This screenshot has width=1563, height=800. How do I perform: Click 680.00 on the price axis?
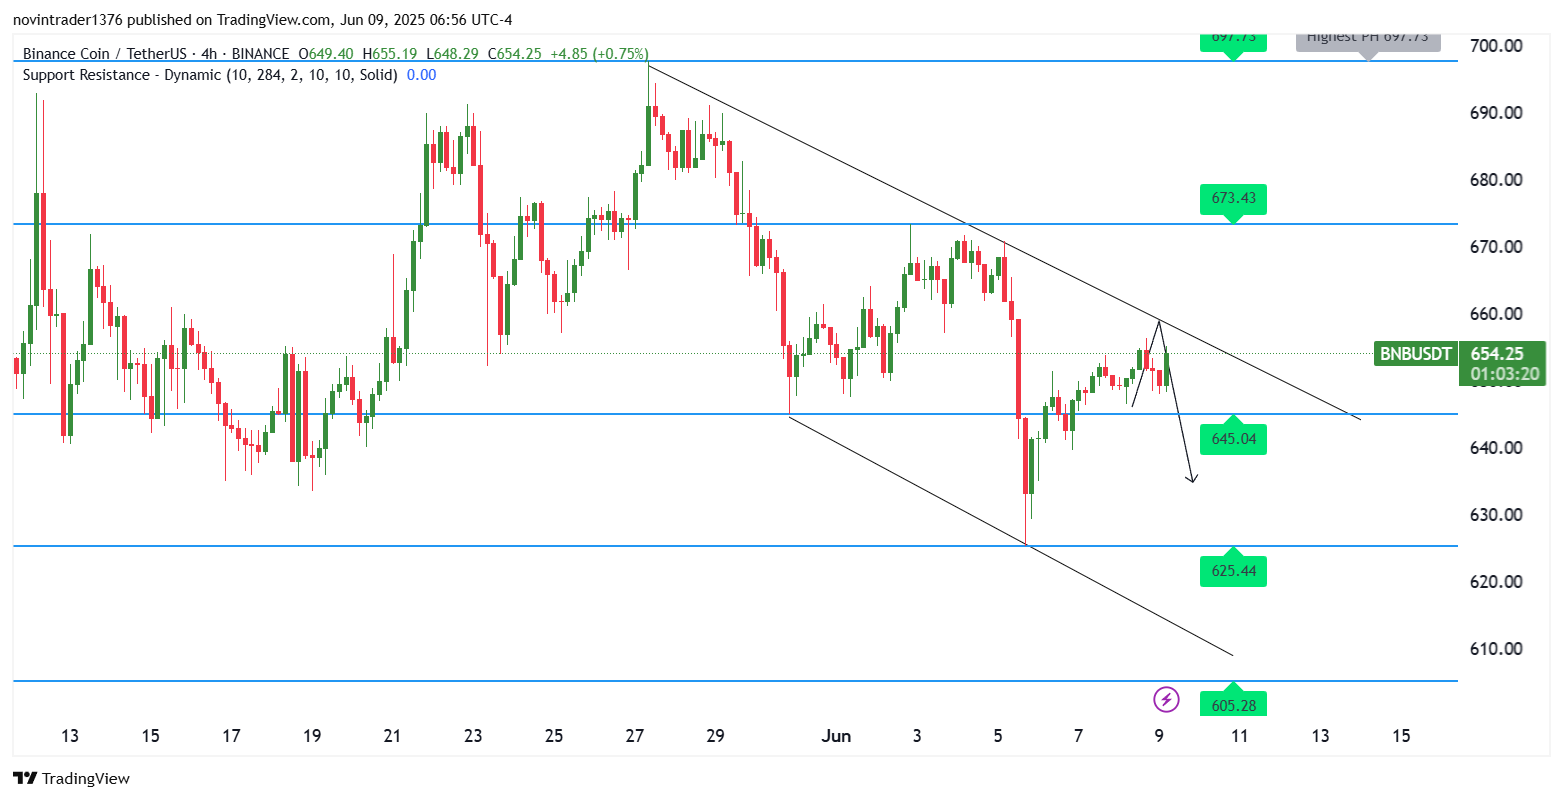click(1497, 180)
